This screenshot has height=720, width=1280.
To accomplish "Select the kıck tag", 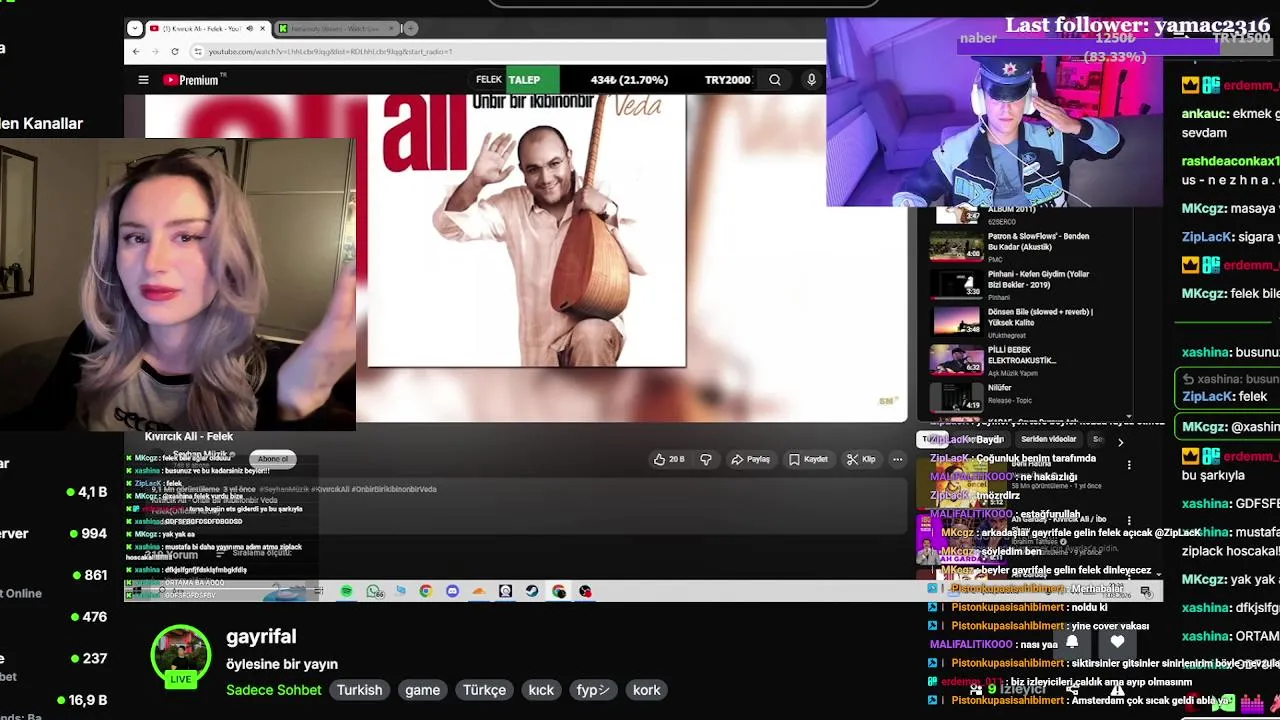I will click(541, 690).
